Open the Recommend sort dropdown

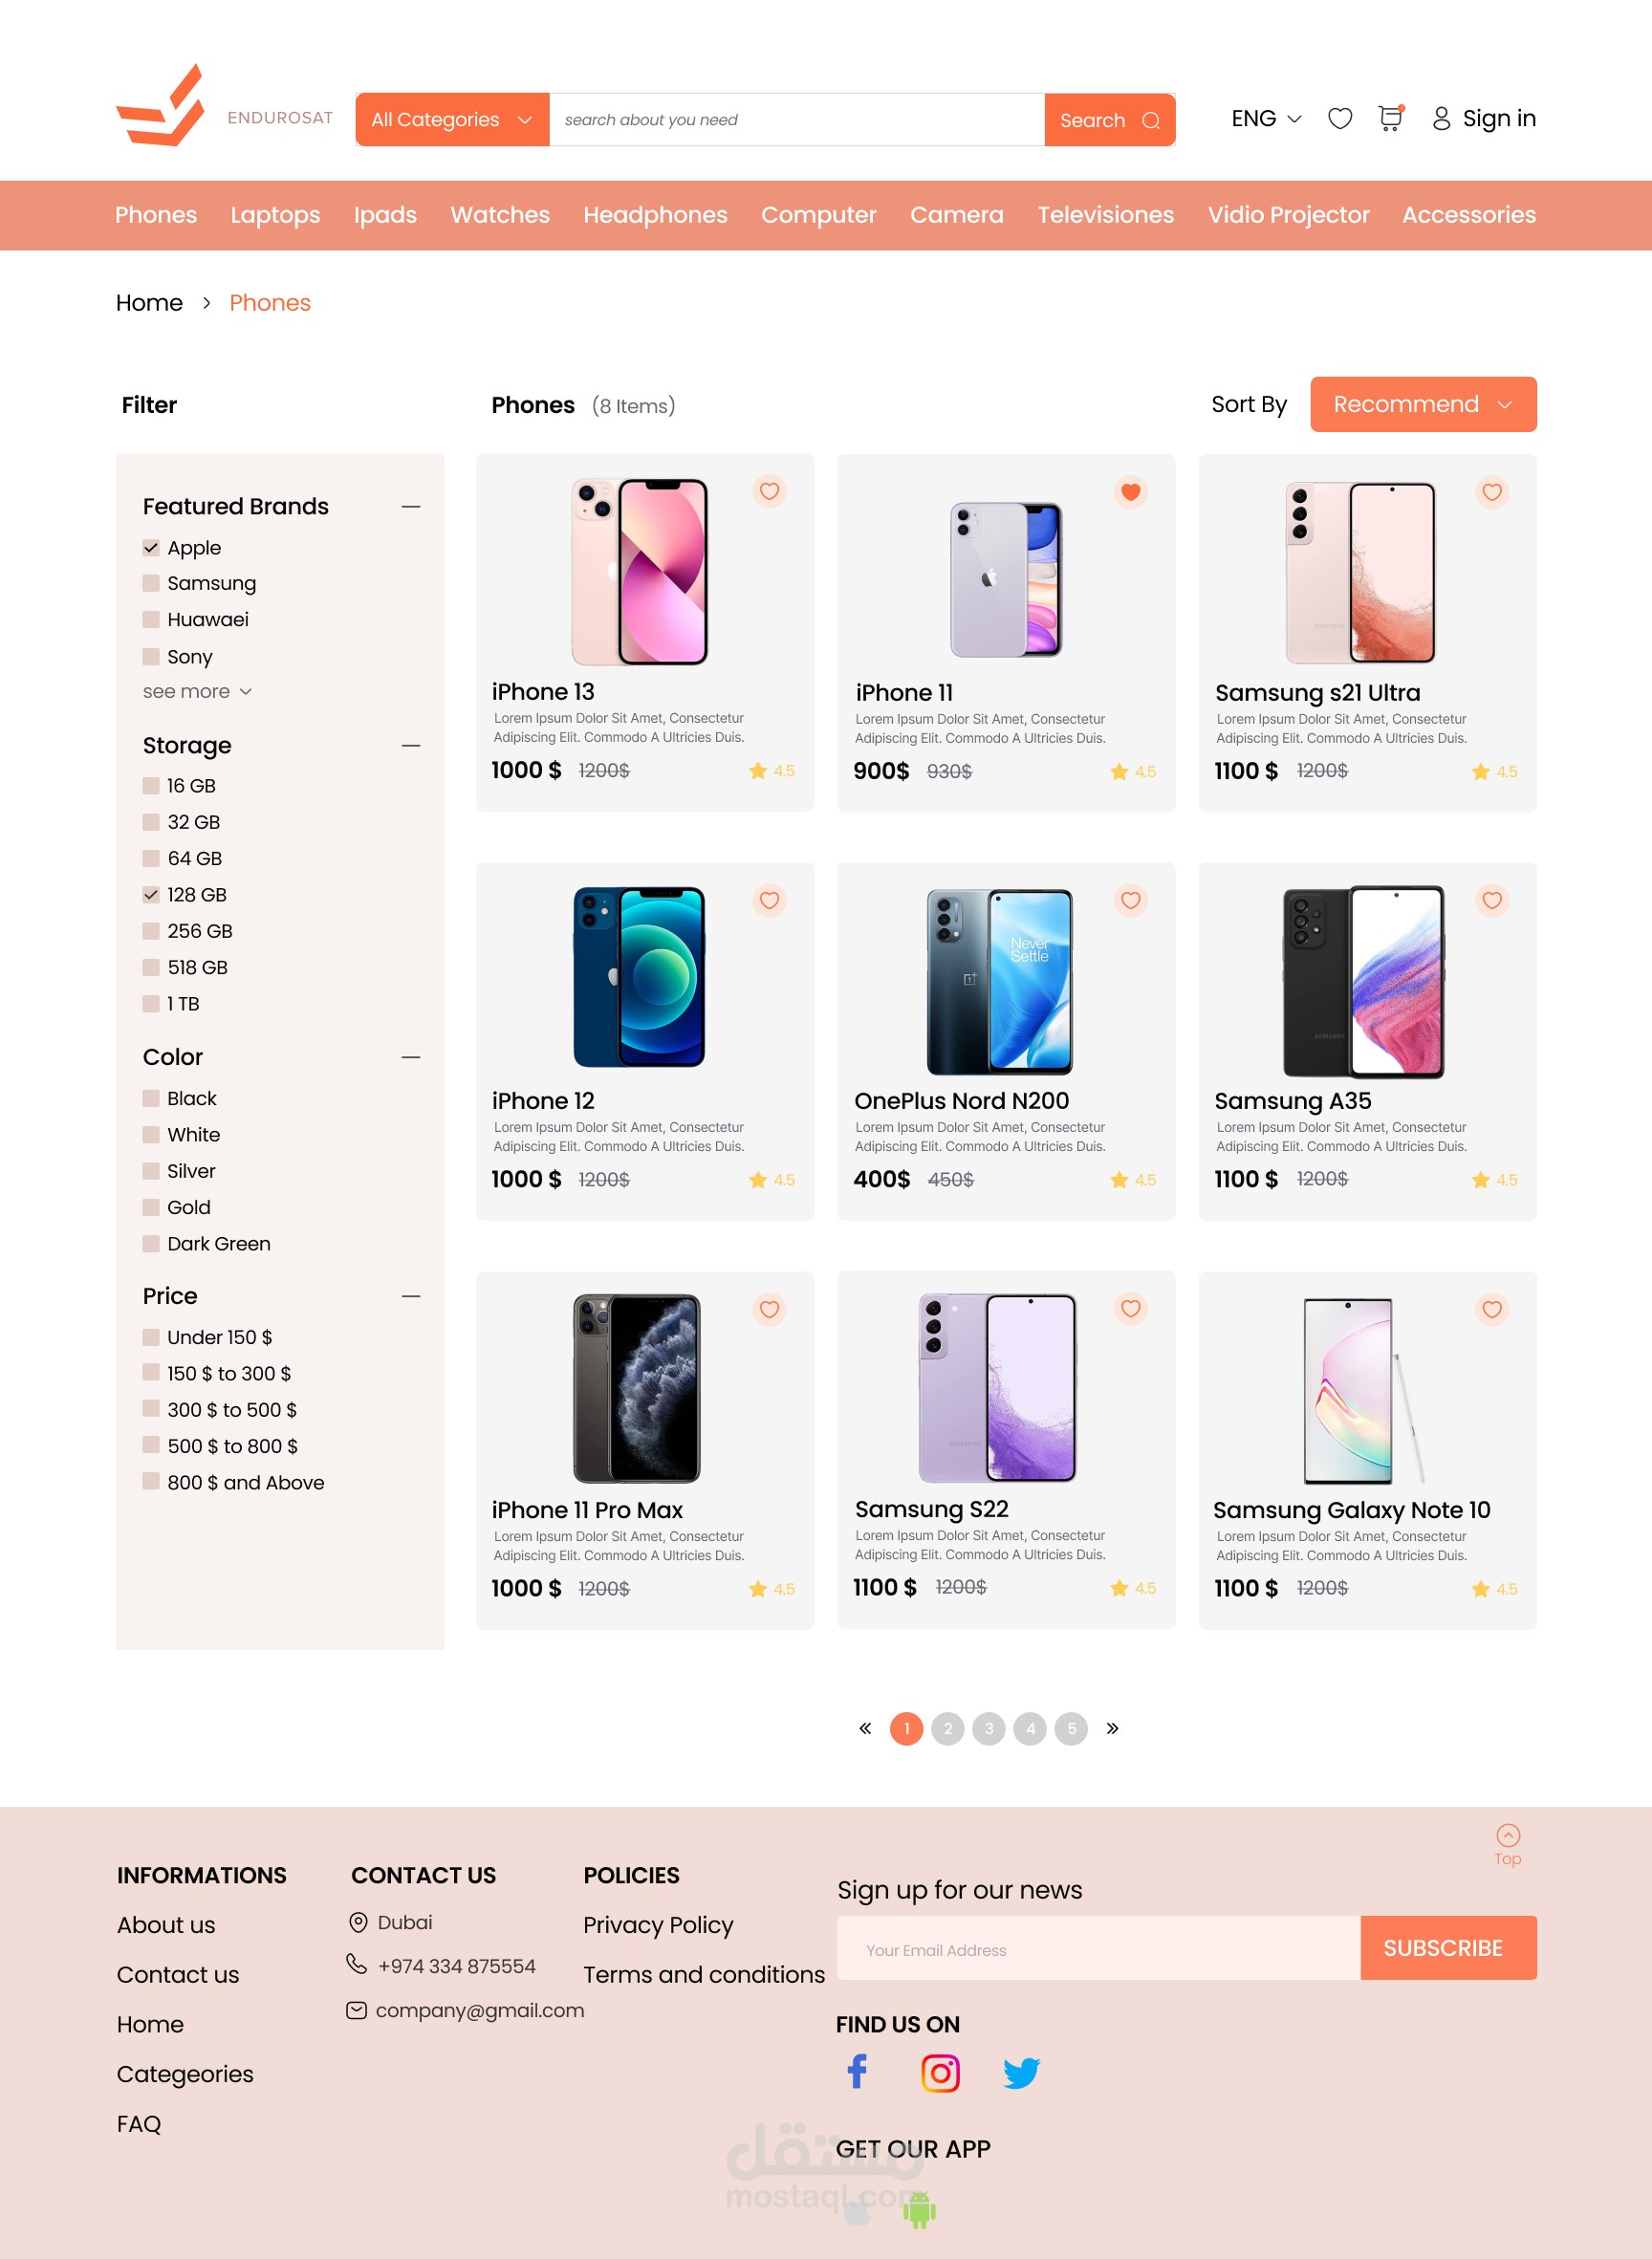(x=1423, y=404)
